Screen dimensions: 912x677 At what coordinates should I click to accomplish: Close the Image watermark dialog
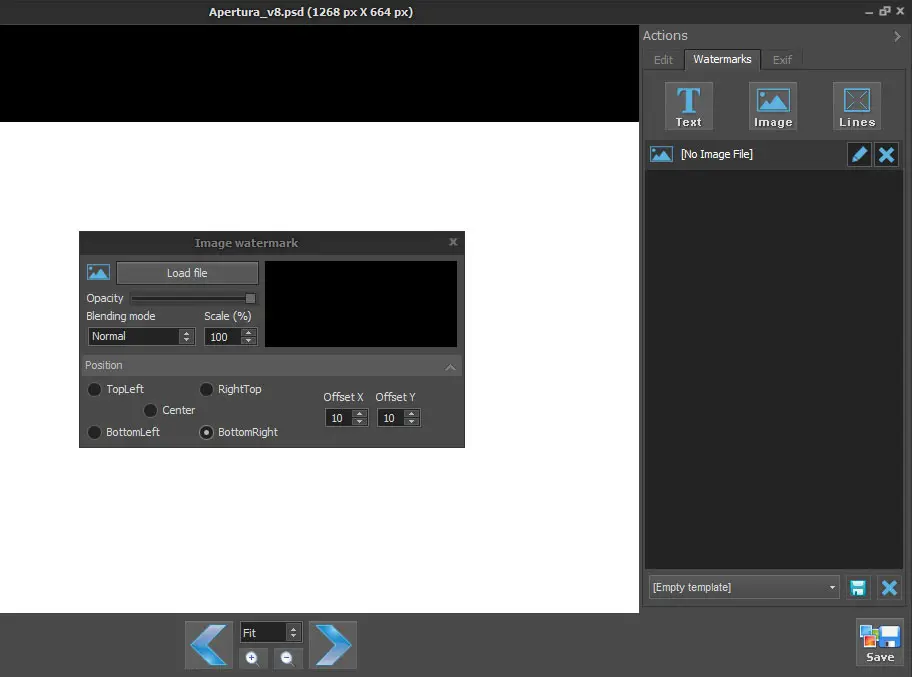453,242
